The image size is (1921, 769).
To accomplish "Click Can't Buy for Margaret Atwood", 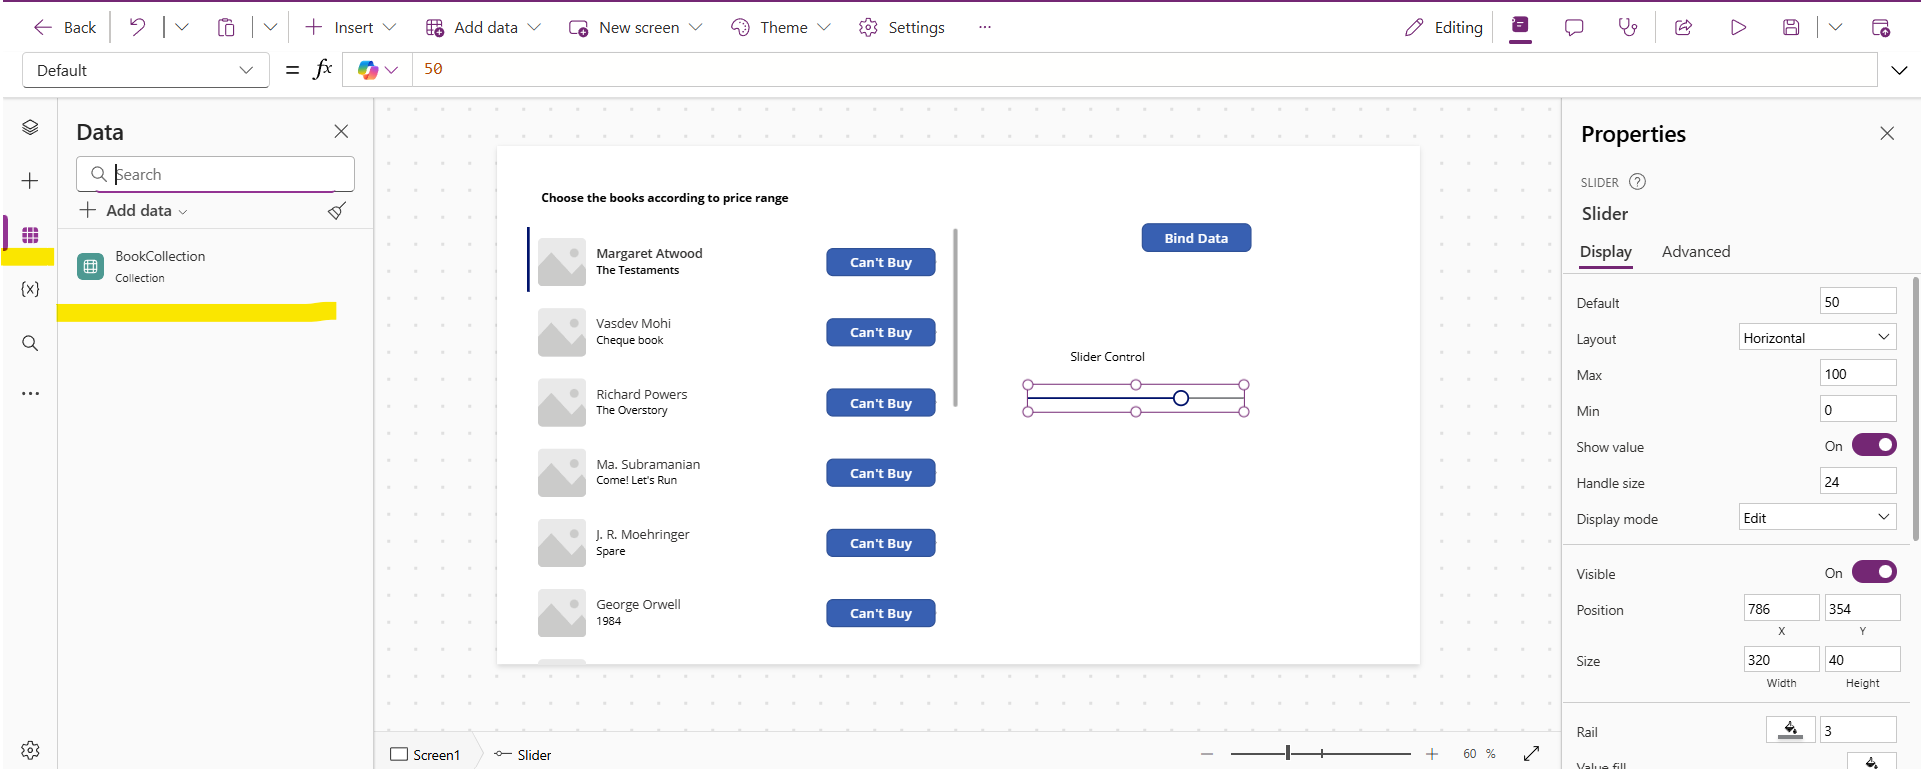I will point(880,262).
